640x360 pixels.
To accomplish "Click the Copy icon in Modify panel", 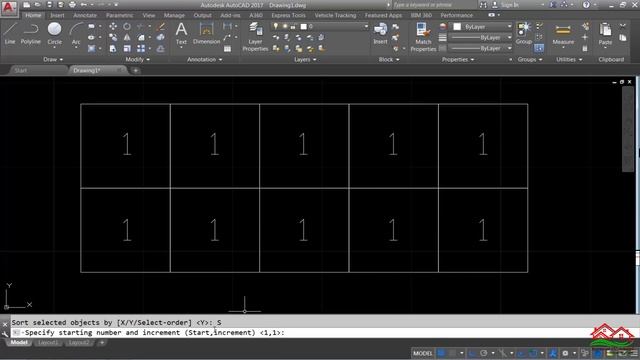I will (113, 38).
